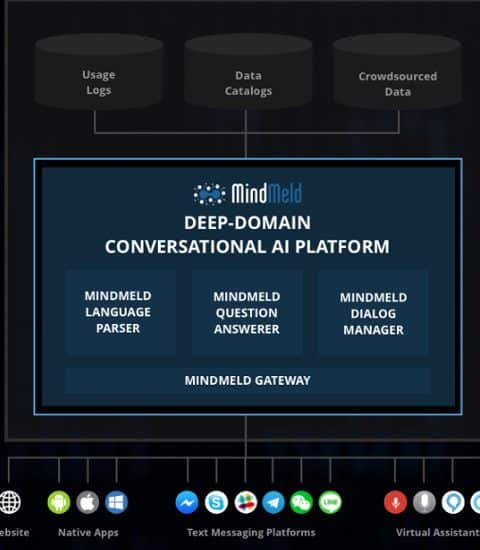
Task: Select the Crowdsourced Data database cylinder
Action: point(397,71)
